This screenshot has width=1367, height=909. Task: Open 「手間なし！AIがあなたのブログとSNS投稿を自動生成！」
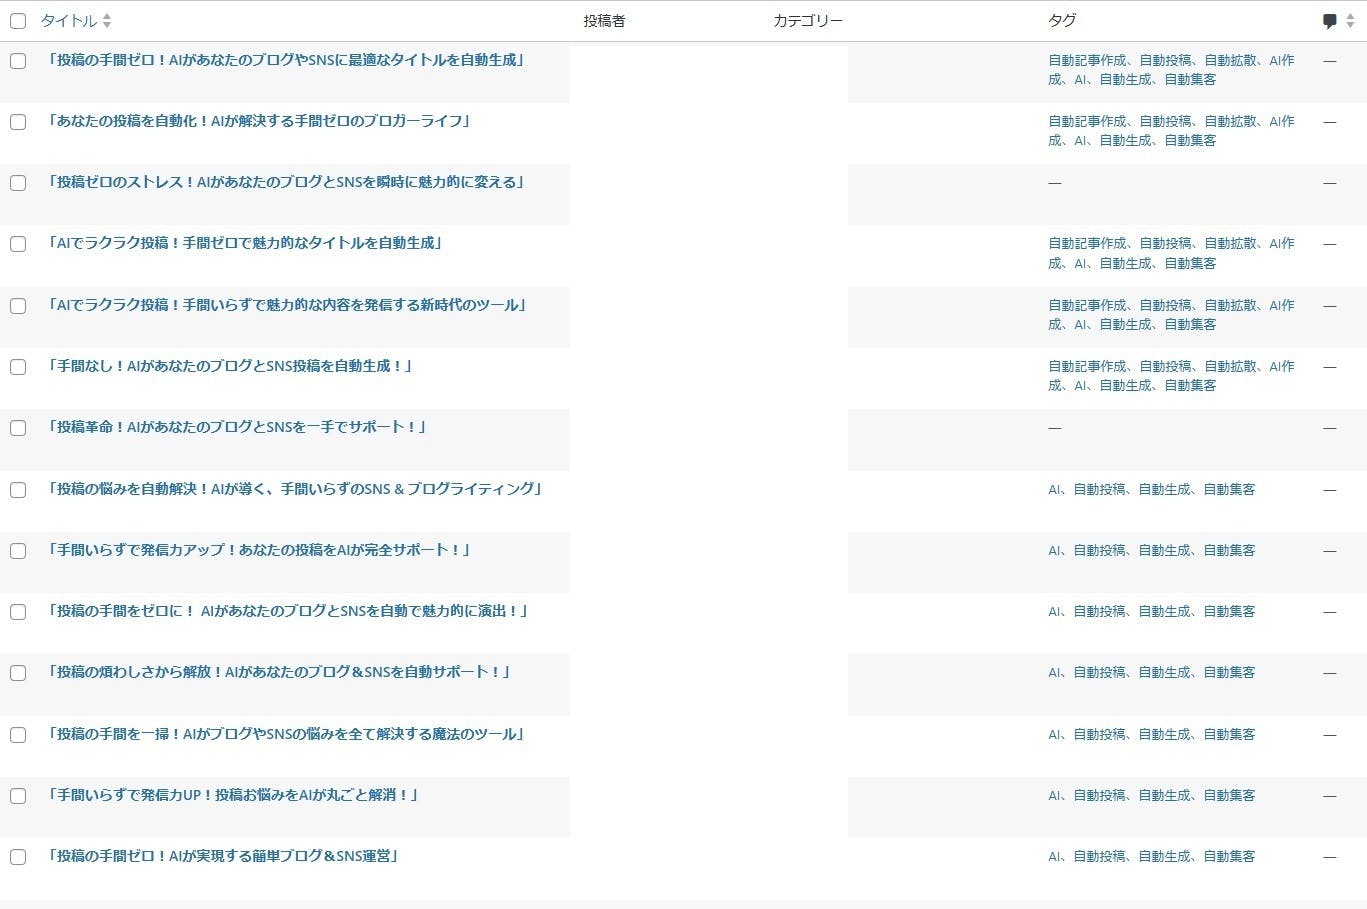(x=230, y=366)
